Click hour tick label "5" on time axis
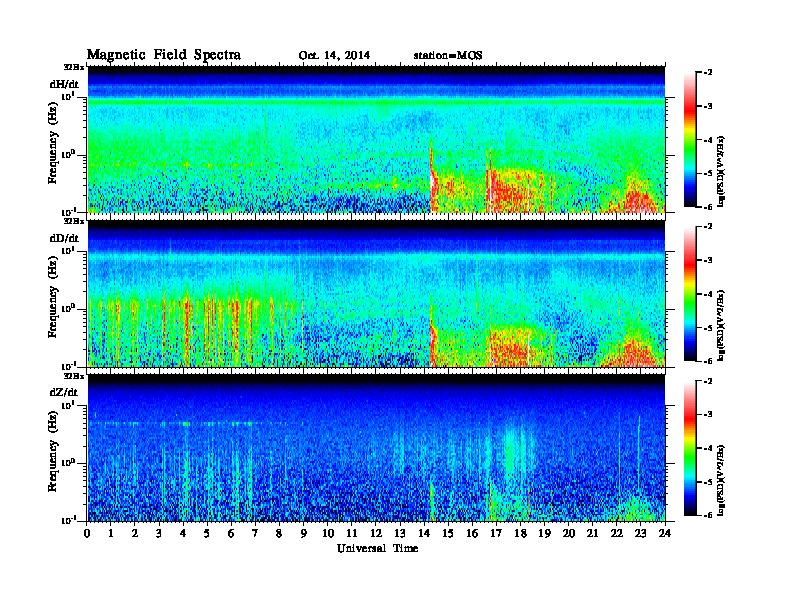The width and height of the screenshot is (792, 612). pos(207,534)
